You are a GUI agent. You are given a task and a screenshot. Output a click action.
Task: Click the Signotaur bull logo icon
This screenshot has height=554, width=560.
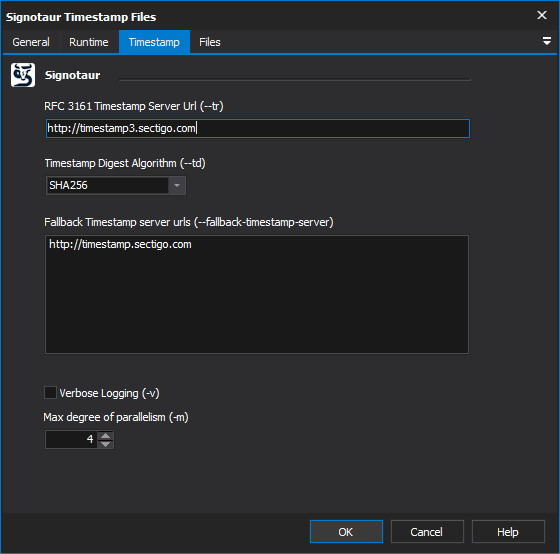23,75
